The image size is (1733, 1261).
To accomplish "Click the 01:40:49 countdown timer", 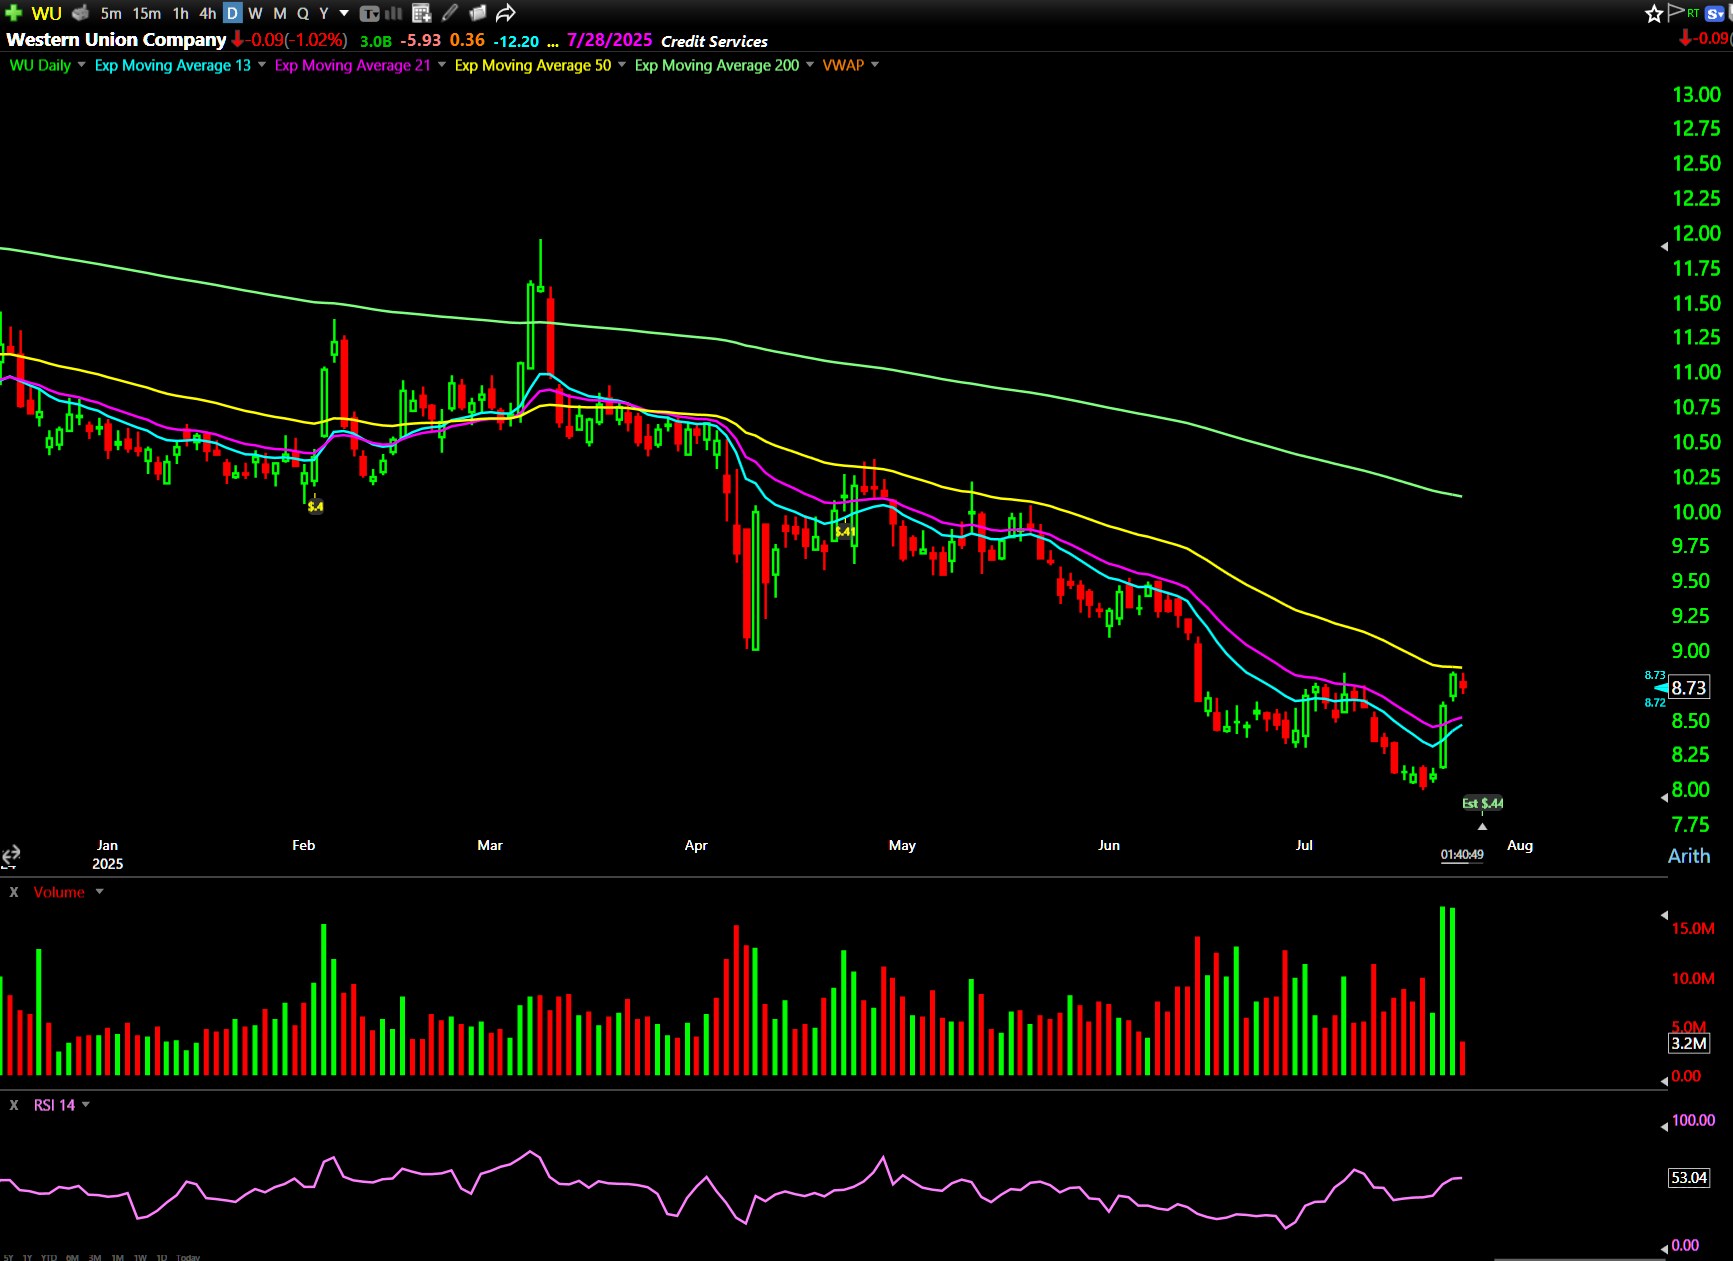I will pos(1462,855).
